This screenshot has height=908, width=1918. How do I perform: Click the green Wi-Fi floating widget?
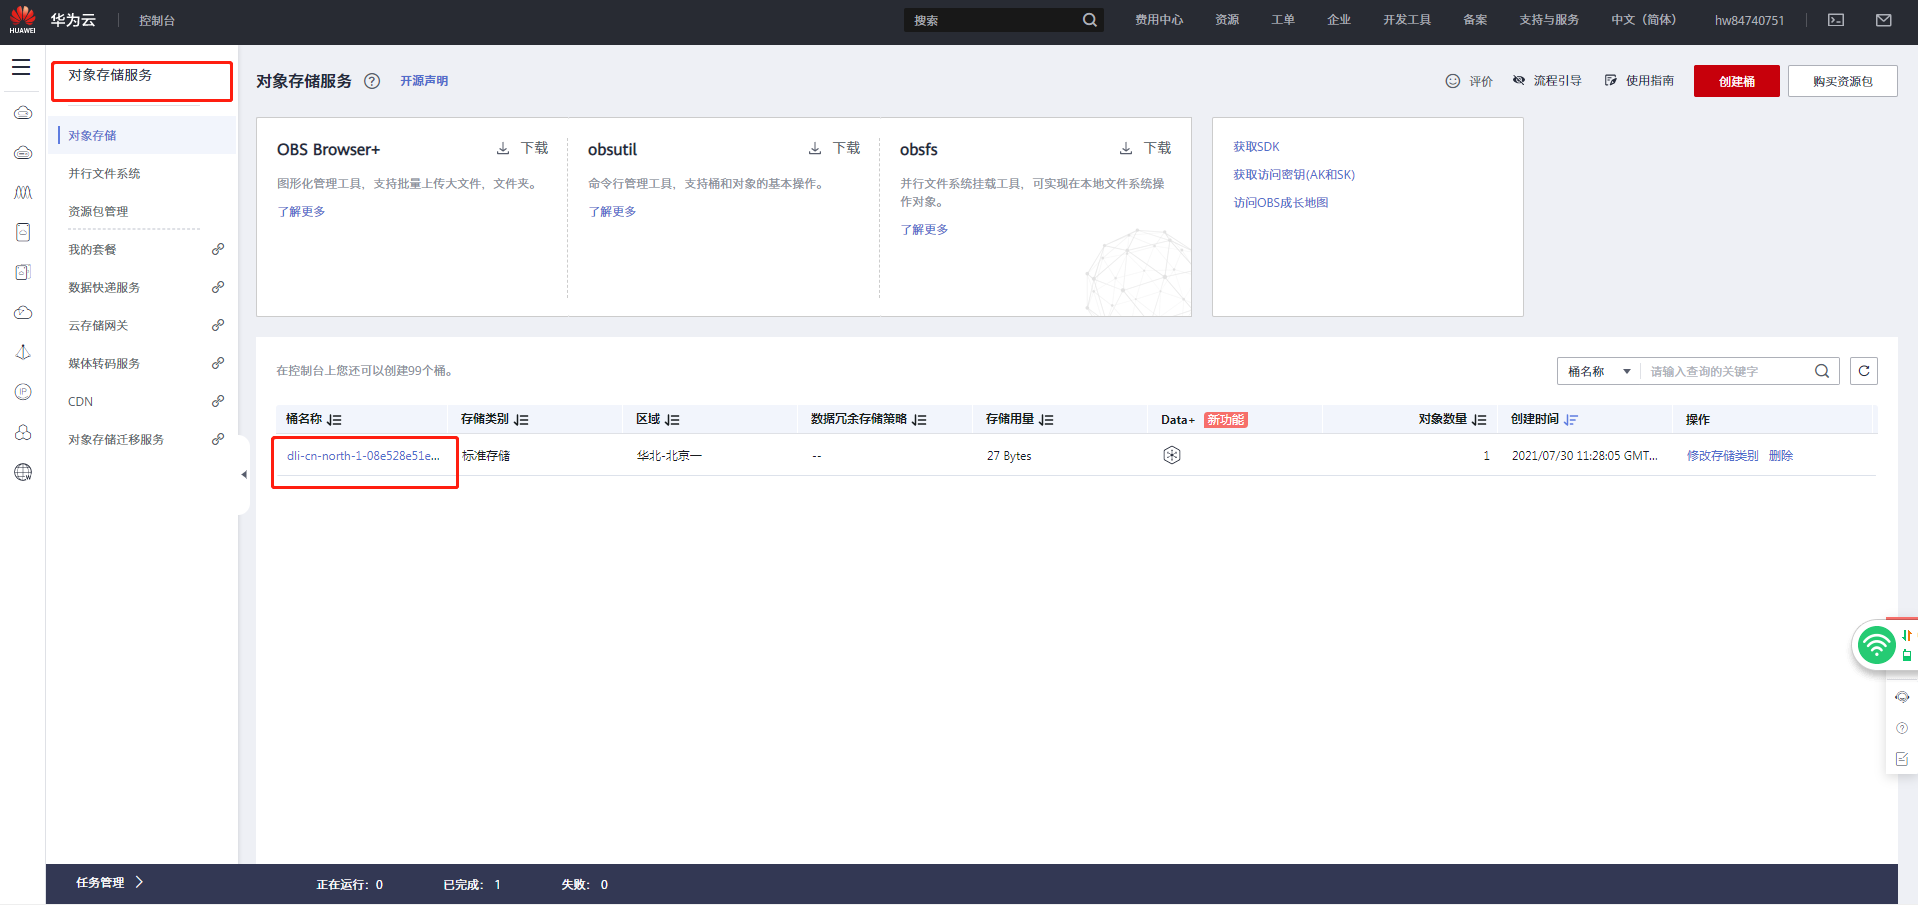tap(1877, 645)
